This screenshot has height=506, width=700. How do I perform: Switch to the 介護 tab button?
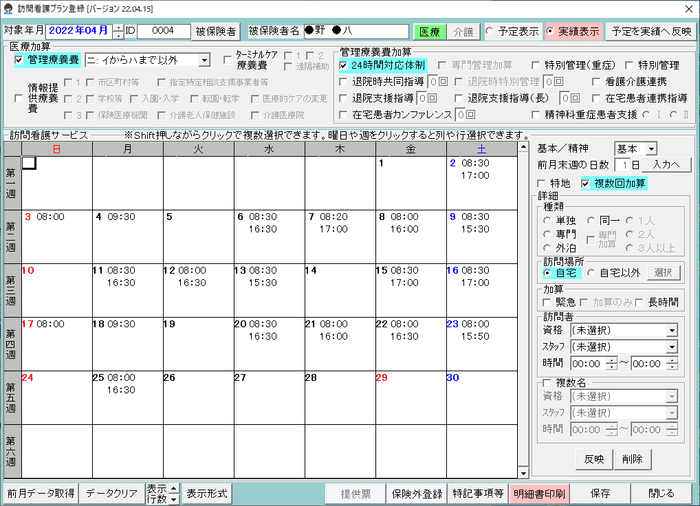(463, 32)
